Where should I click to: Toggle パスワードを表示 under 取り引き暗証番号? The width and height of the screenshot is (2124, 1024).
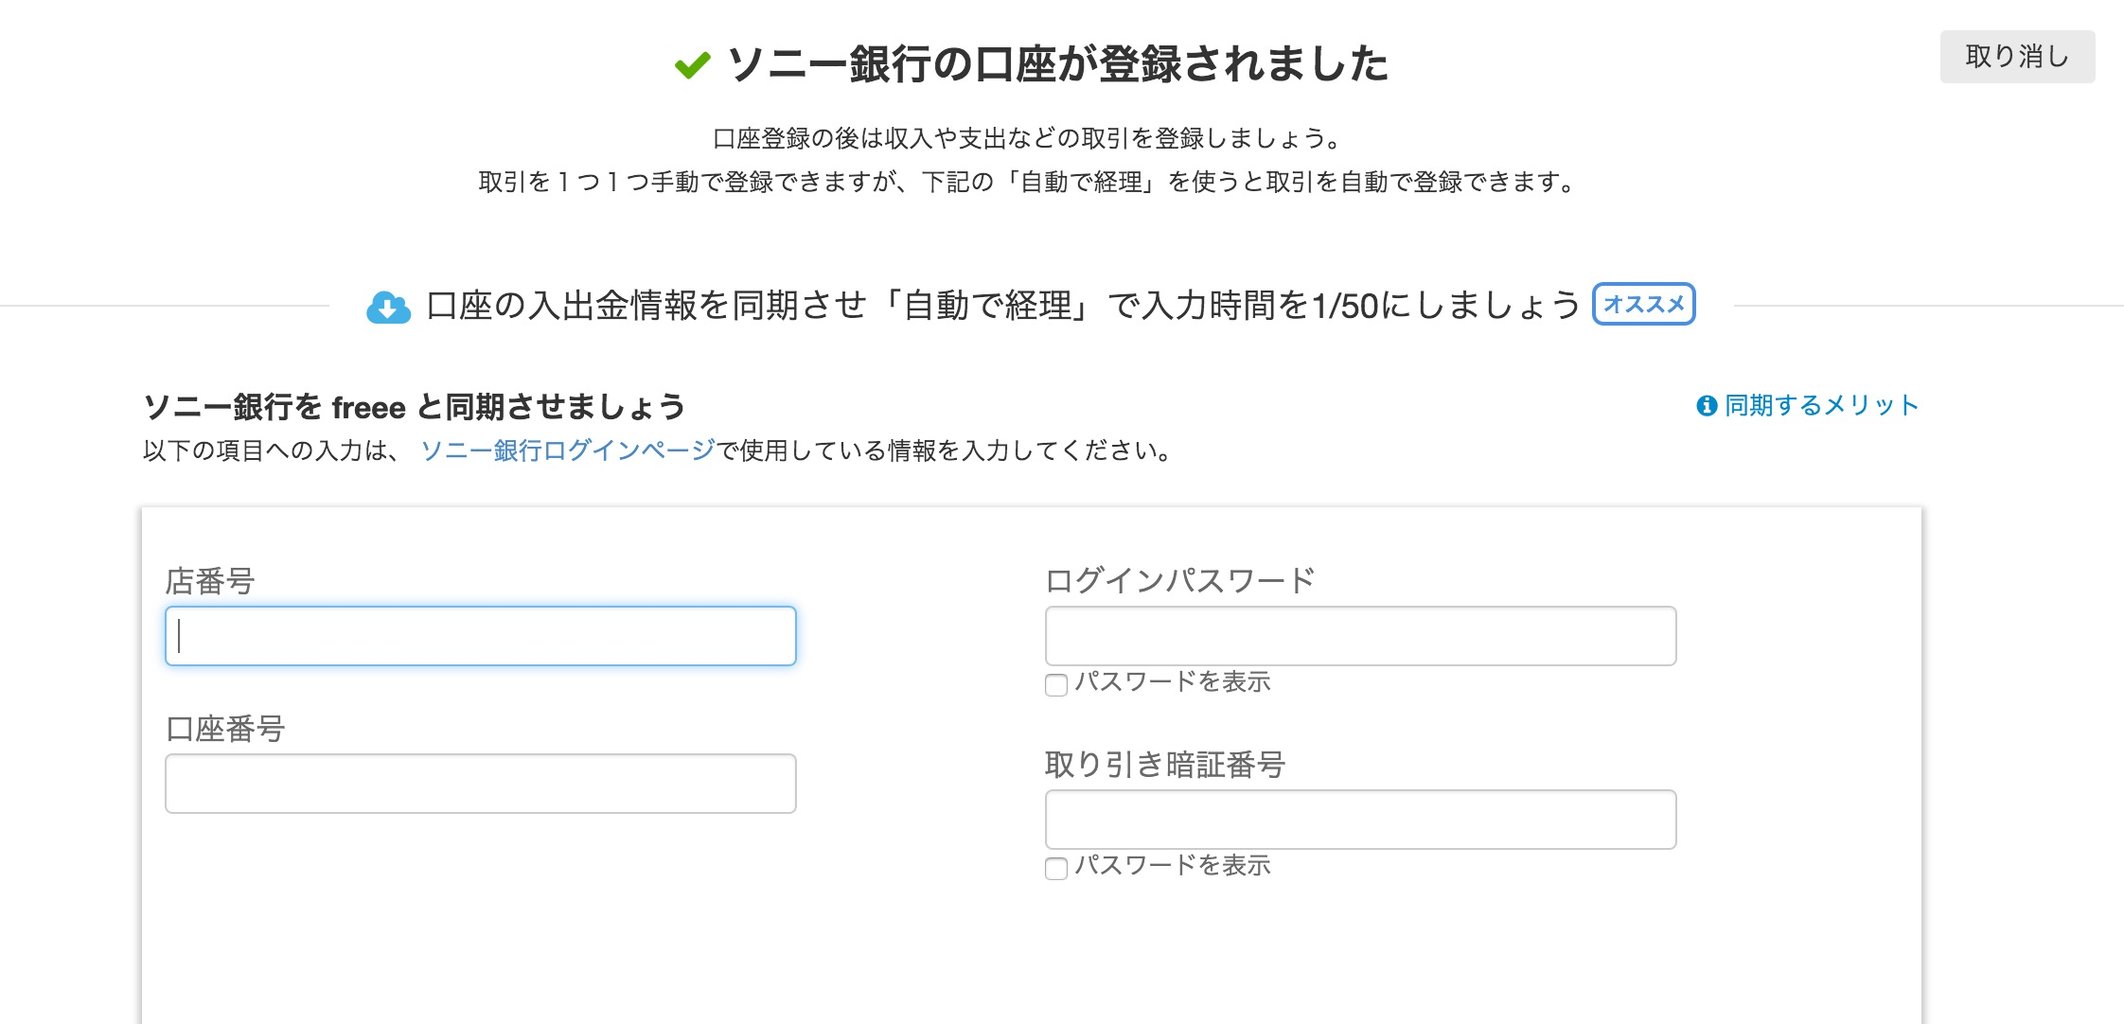[x=1056, y=868]
